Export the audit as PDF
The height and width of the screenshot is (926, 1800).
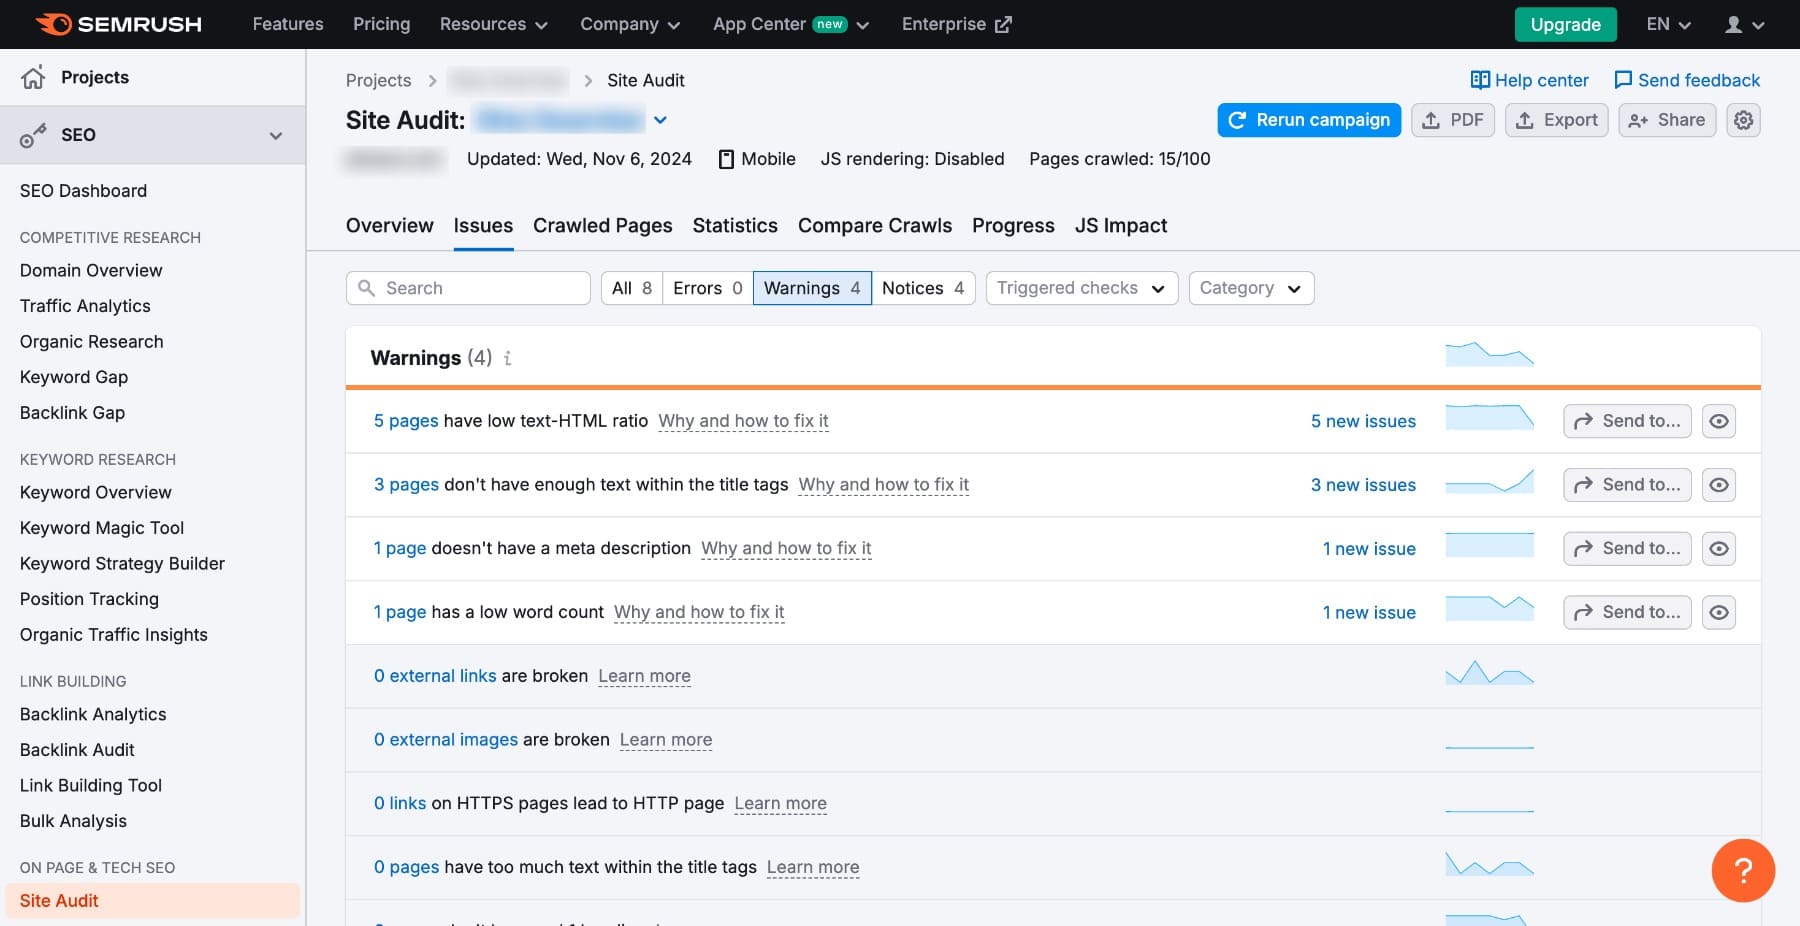pyautogui.click(x=1453, y=119)
